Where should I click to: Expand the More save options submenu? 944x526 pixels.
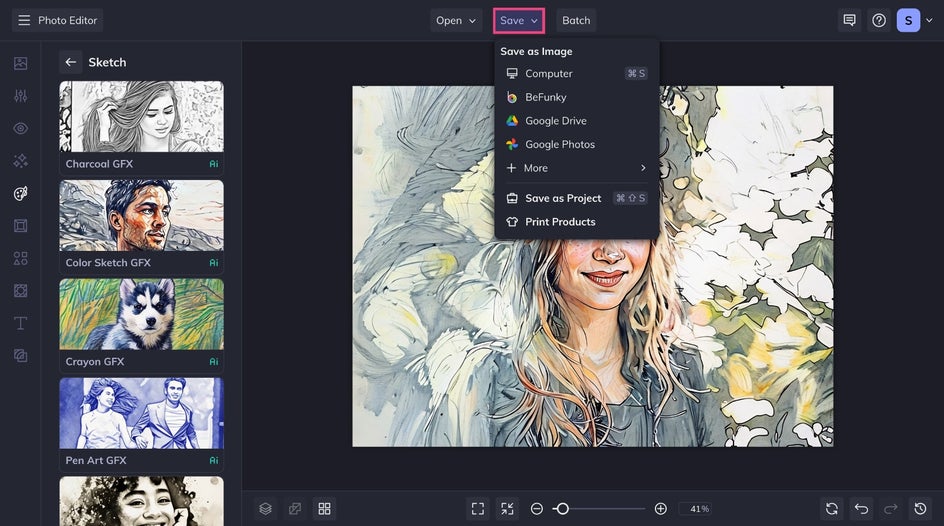point(577,168)
